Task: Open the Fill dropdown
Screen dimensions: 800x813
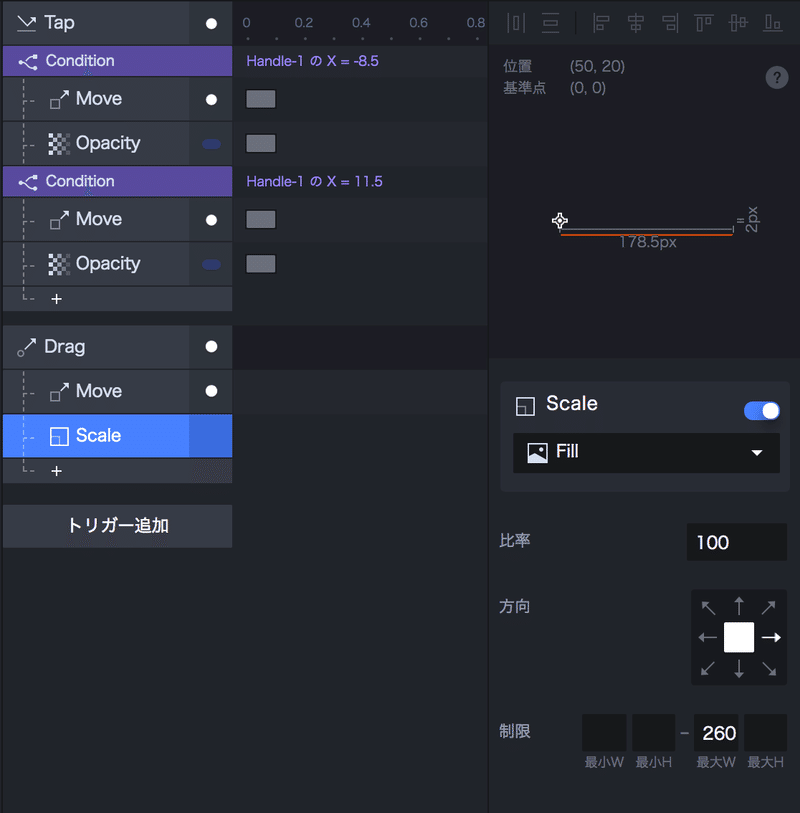Action: click(646, 453)
